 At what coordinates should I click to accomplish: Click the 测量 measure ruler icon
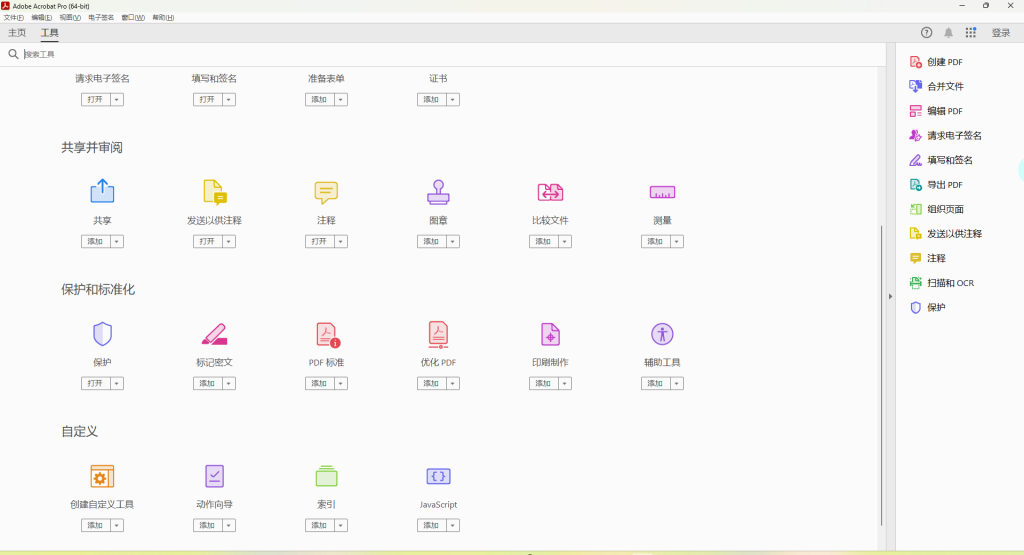pos(662,192)
